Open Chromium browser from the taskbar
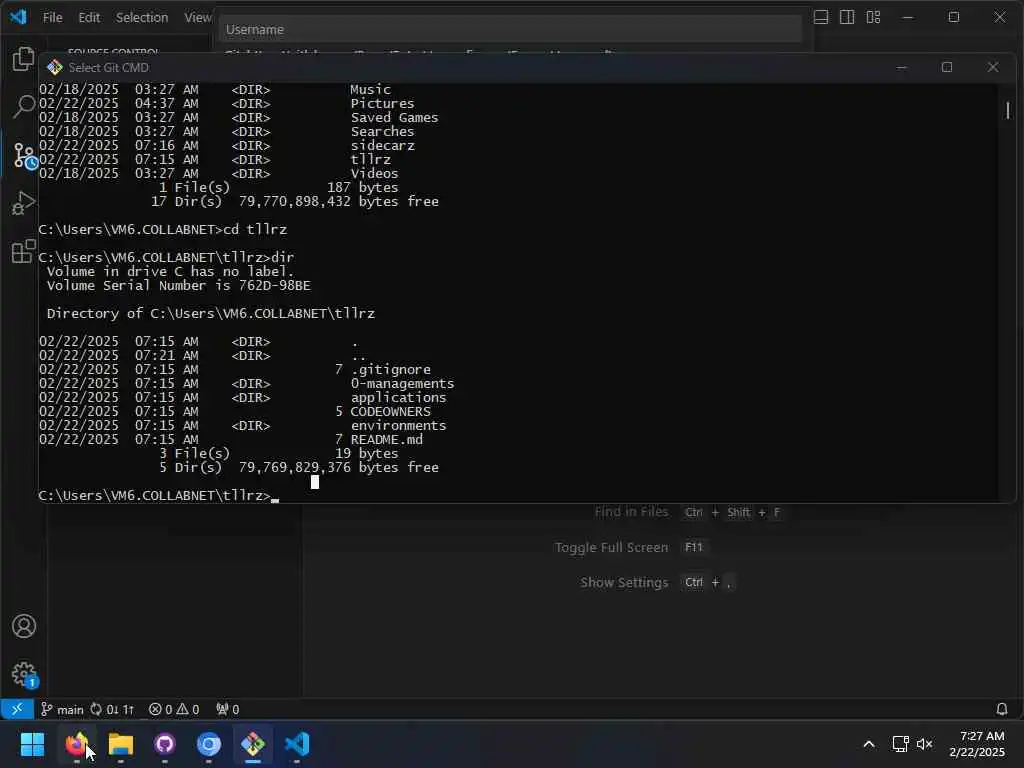The height and width of the screenshot is (768, 1024). pos(209,744)
